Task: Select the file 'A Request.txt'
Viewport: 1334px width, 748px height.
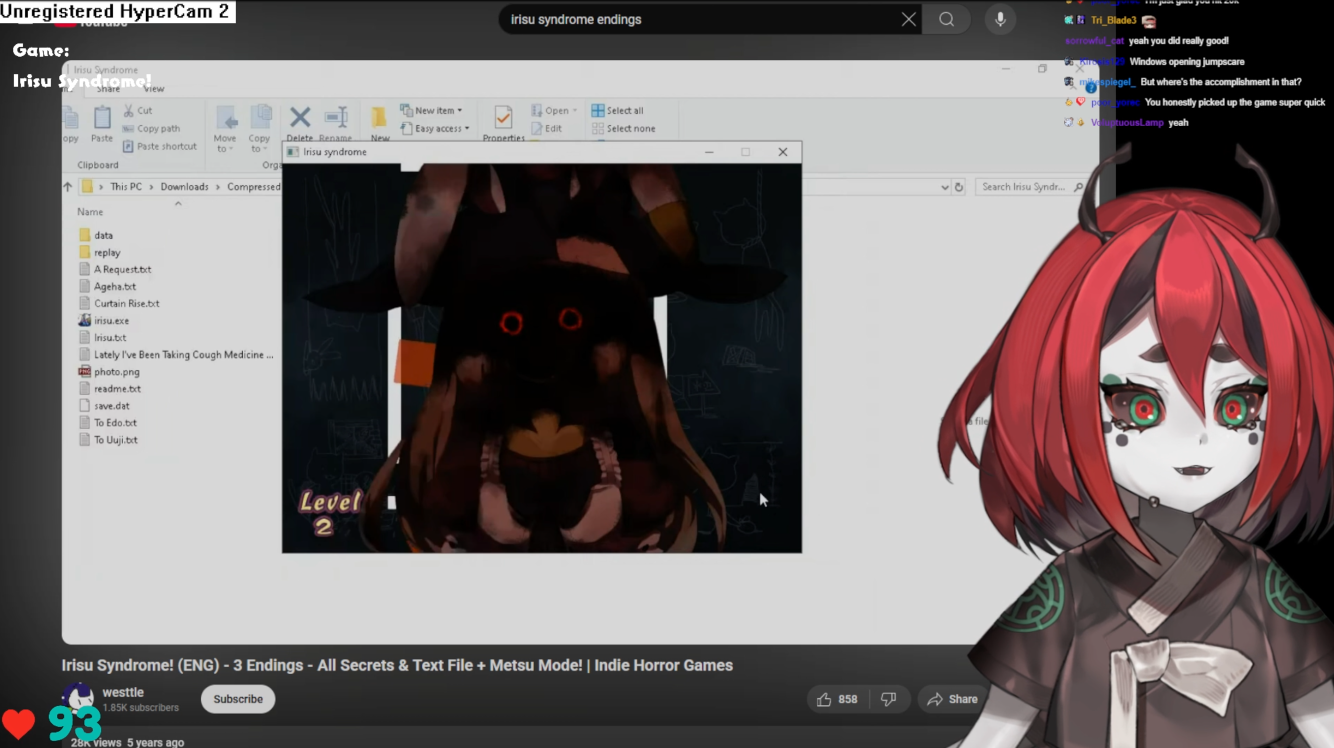Action: (115, 269)
